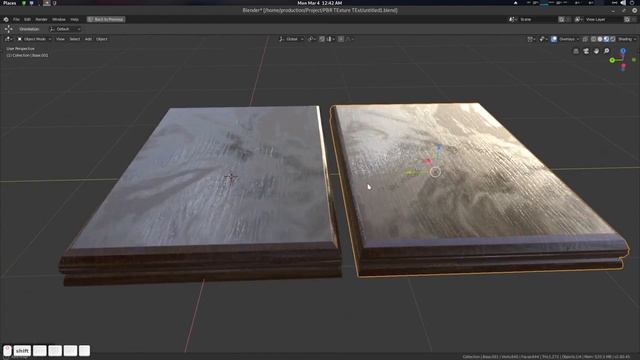Expand the Object Mode dropdown
Viewport: 640px width, 360px height.
(34, 39)
